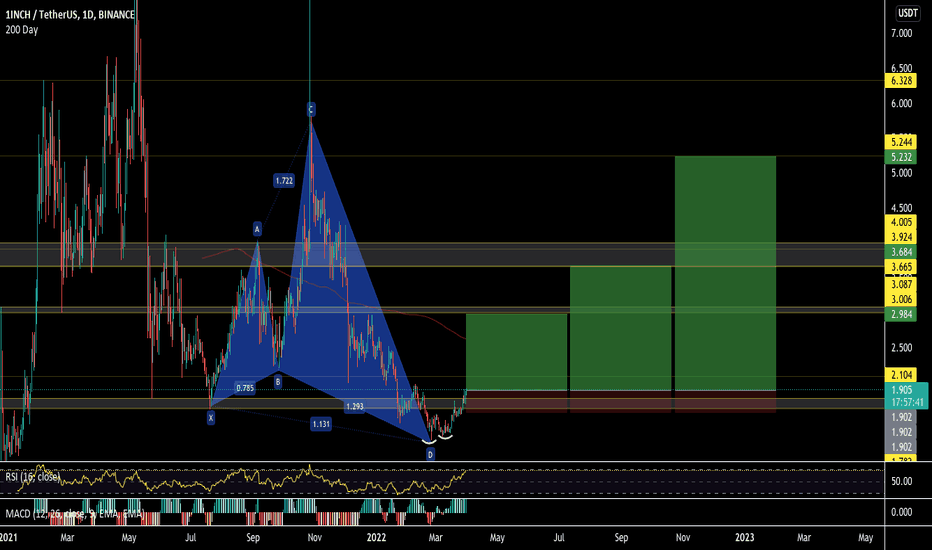This screenshot has height=550, width=932.
Task: Click the 3.006 yellow price label
Action: point(901,299)
